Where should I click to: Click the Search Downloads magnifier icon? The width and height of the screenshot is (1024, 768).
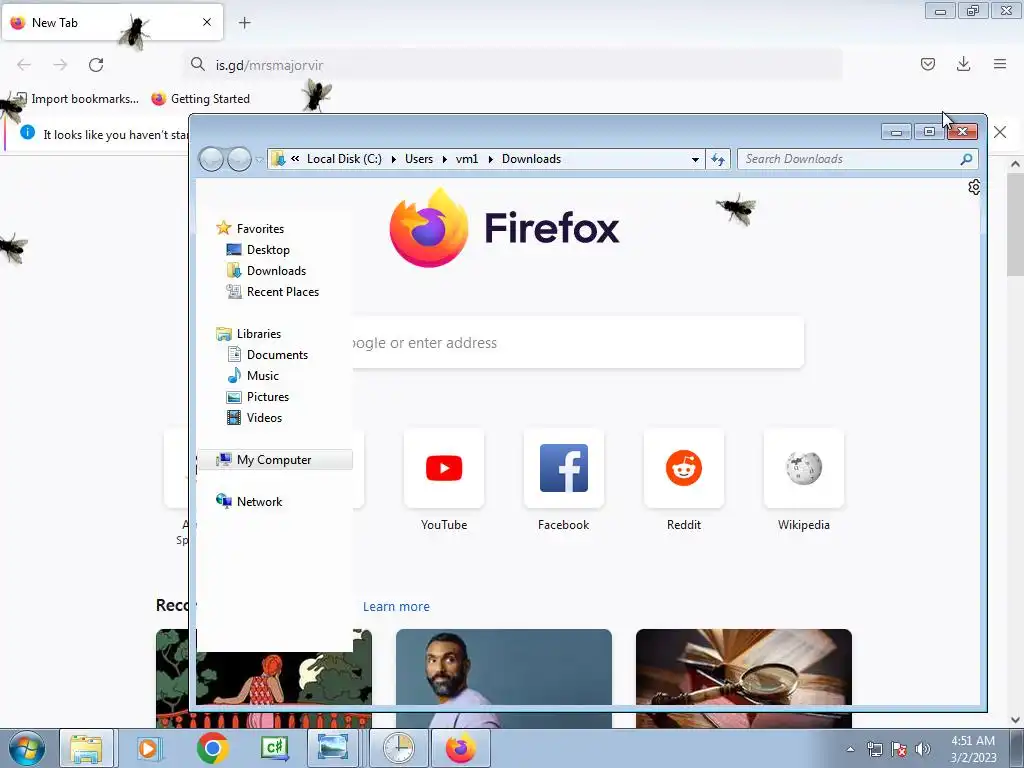(x=967, y=159)
